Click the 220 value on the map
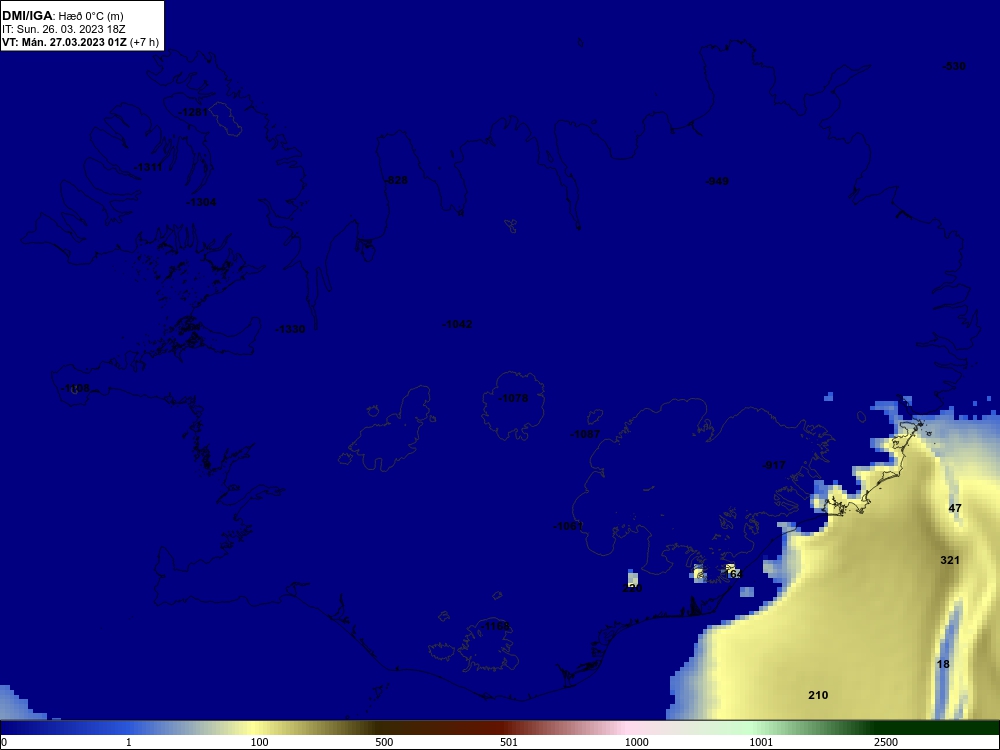The width and height of the screenshot is (1000, 750). tap(632, 588)
